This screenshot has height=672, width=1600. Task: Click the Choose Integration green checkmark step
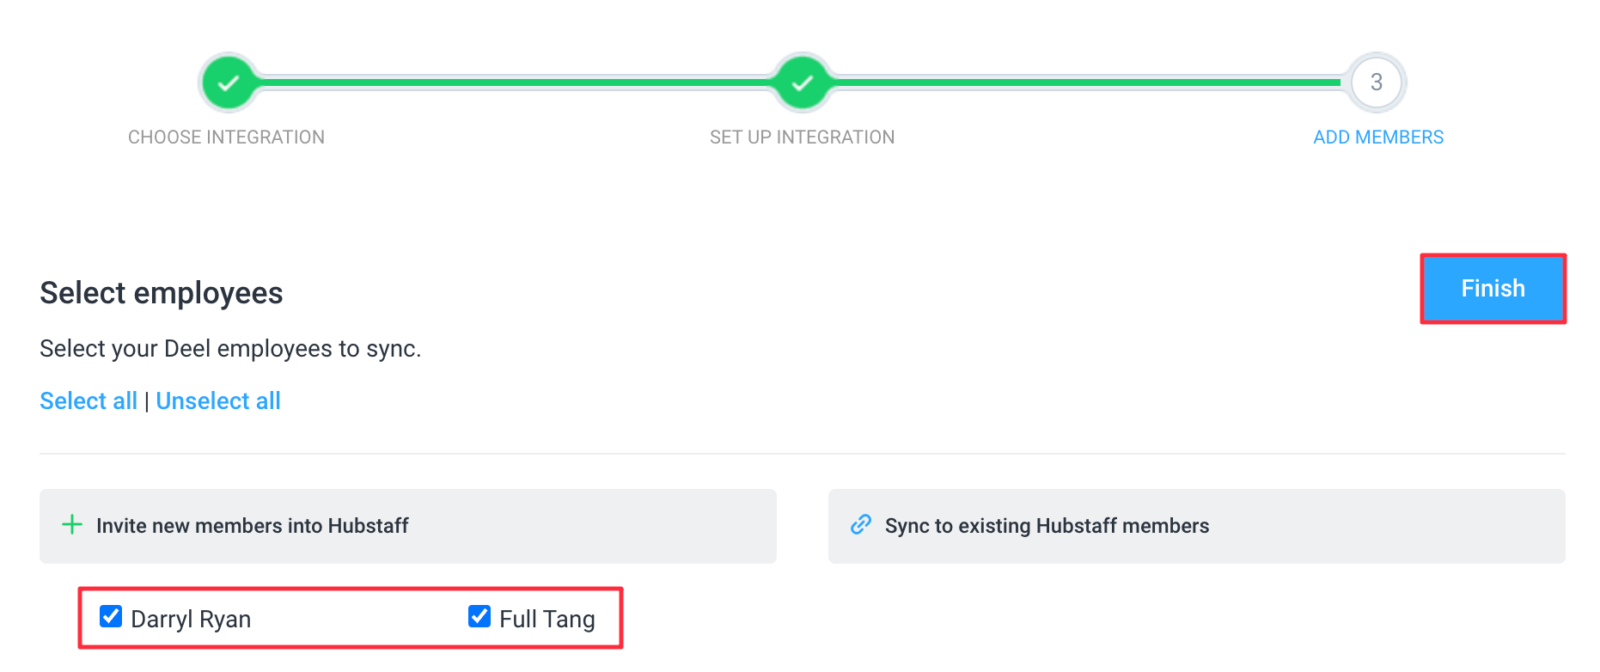[228, 82]
